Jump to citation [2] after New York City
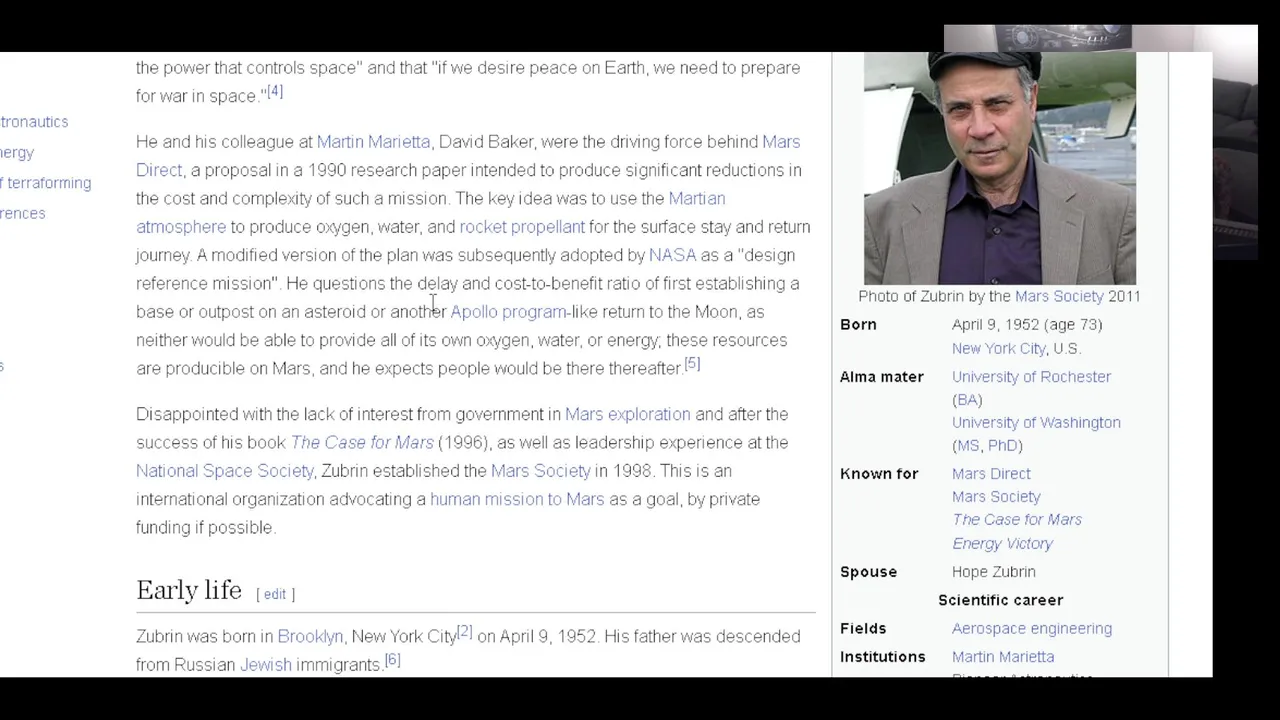The image size is (1280, 720). point(464,632)
